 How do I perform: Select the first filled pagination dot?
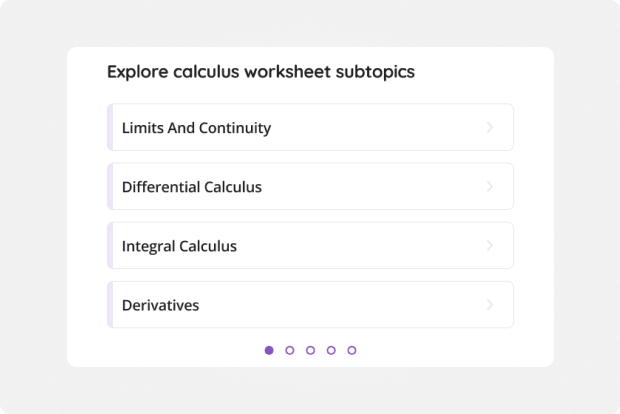click(269, 350)
